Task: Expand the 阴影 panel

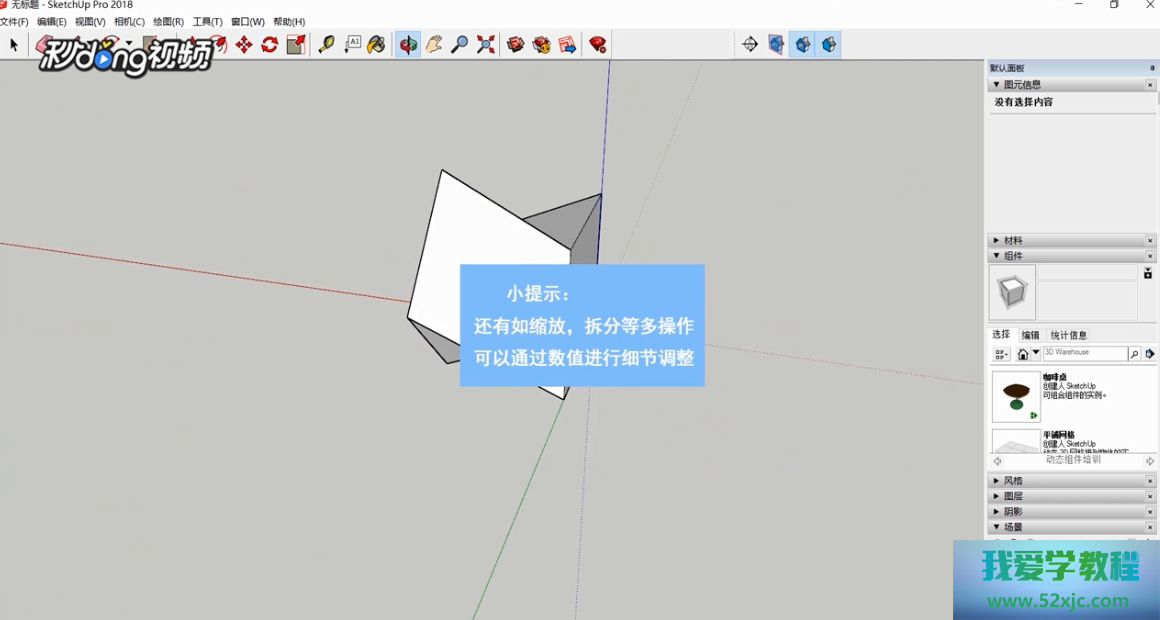Action: (1013, 512)
